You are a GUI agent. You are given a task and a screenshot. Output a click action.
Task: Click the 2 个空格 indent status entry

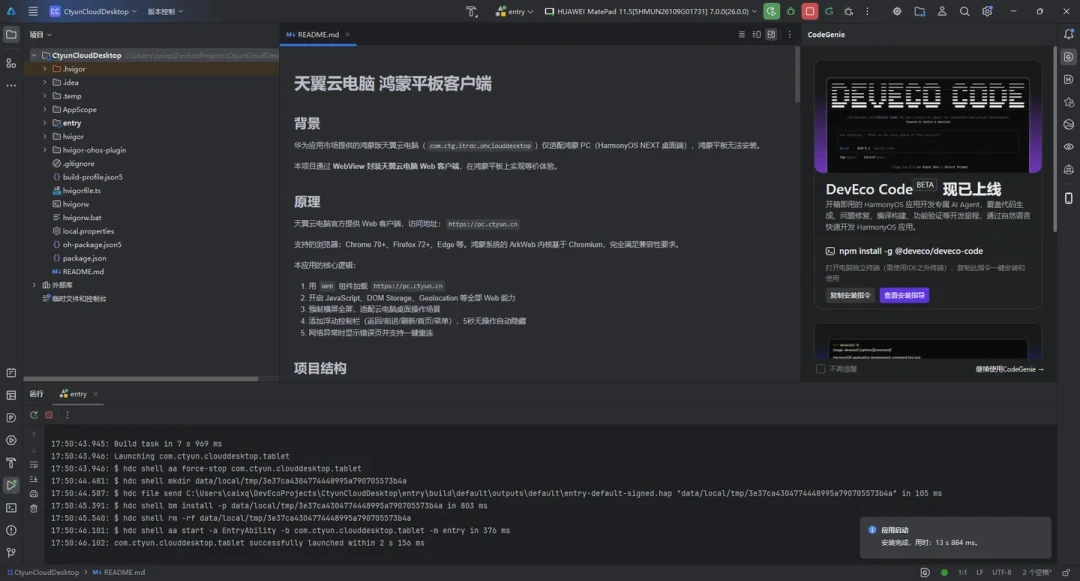(x=1037, y=572)
